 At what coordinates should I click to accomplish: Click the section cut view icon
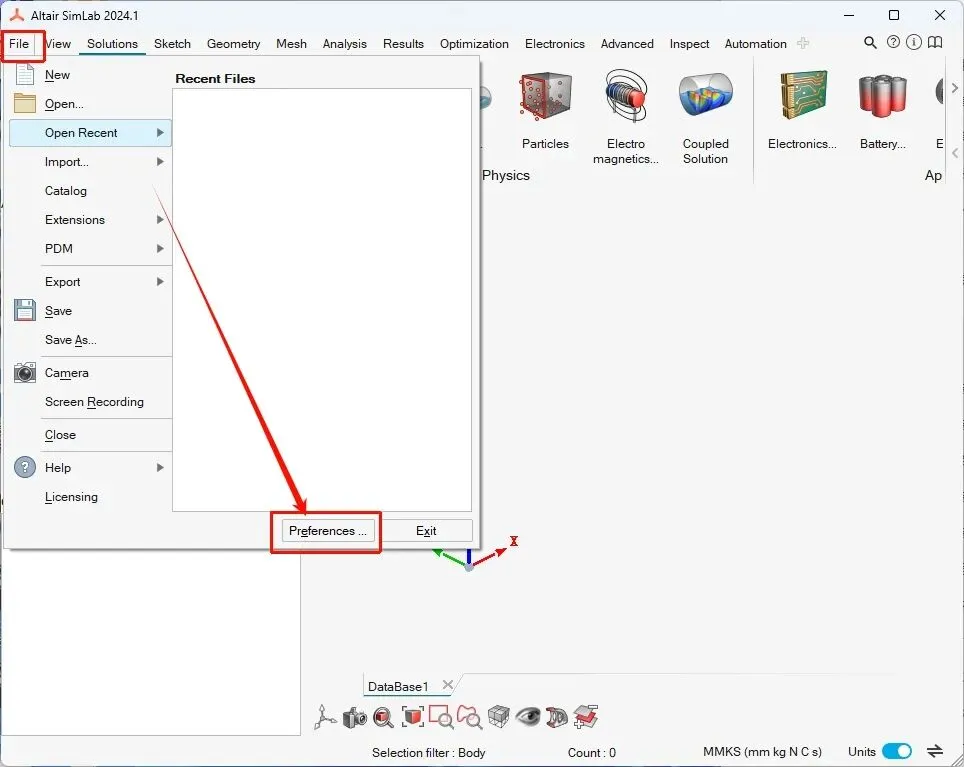tap(556, 717)
